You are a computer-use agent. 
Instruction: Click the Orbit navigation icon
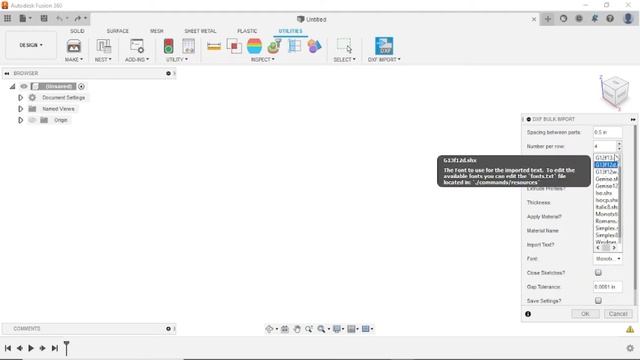click(x=269, y=329)
